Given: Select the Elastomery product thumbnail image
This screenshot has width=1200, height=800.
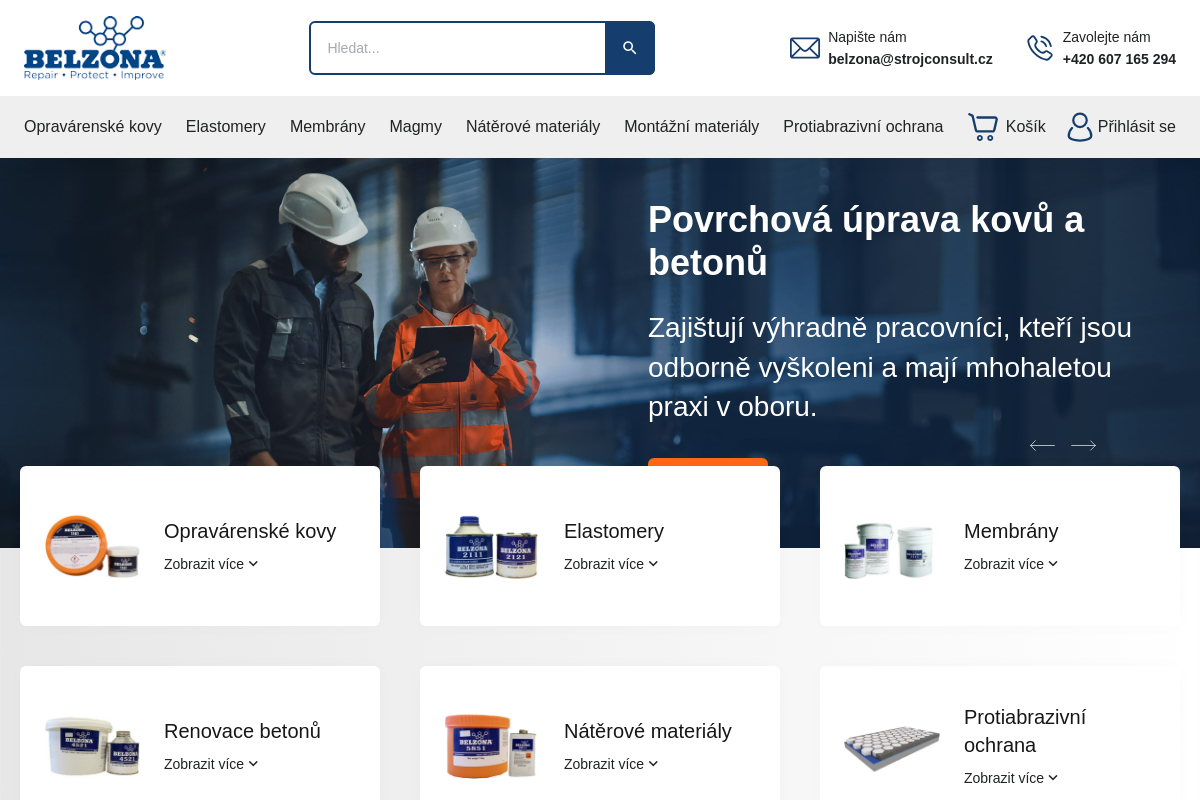Looking at the screenshot, I should pos(491,546).
